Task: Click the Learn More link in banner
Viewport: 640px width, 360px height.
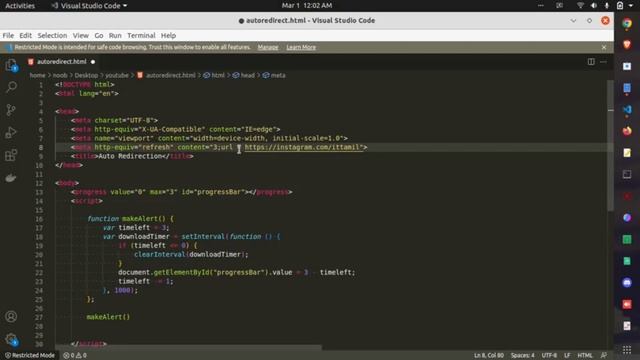Action: coord(301,47)
